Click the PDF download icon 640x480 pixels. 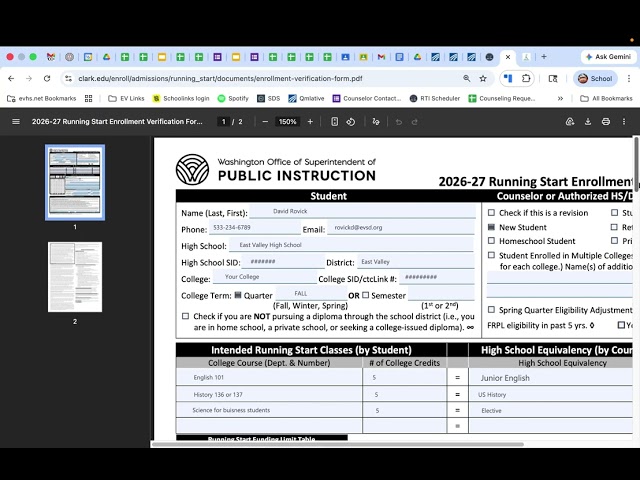(588, 122)
